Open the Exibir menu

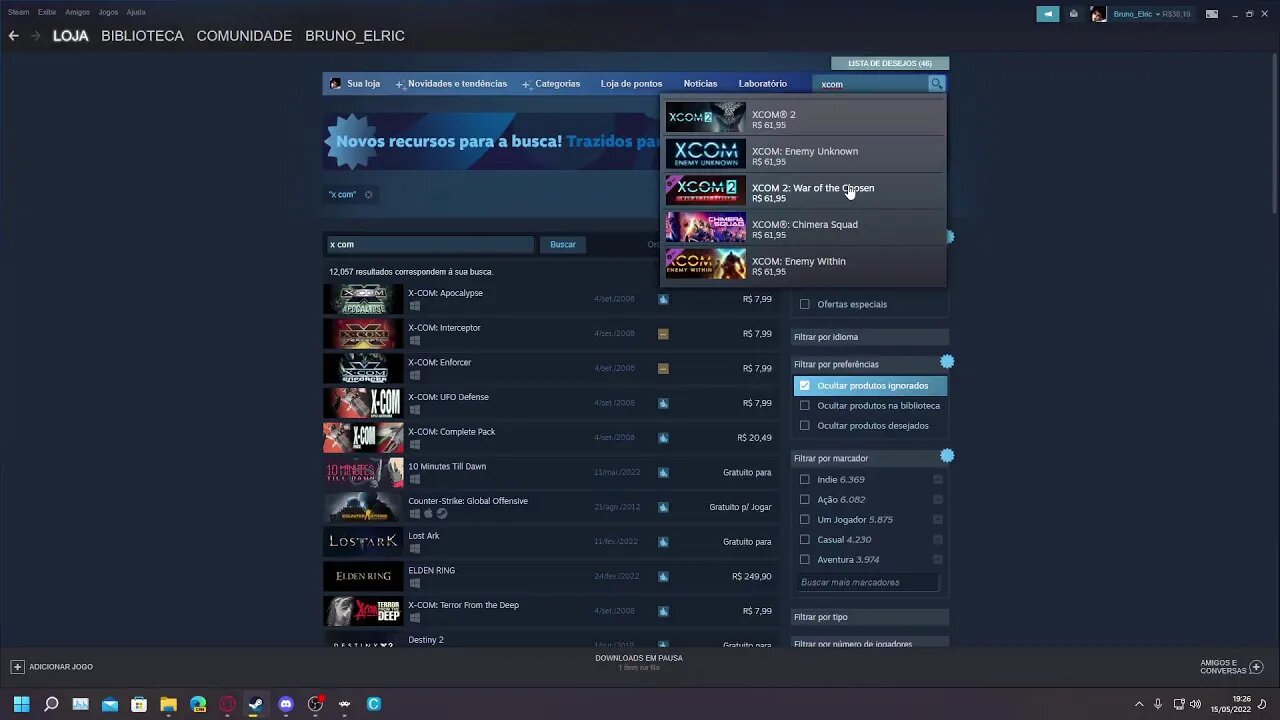tap(47, 12)
